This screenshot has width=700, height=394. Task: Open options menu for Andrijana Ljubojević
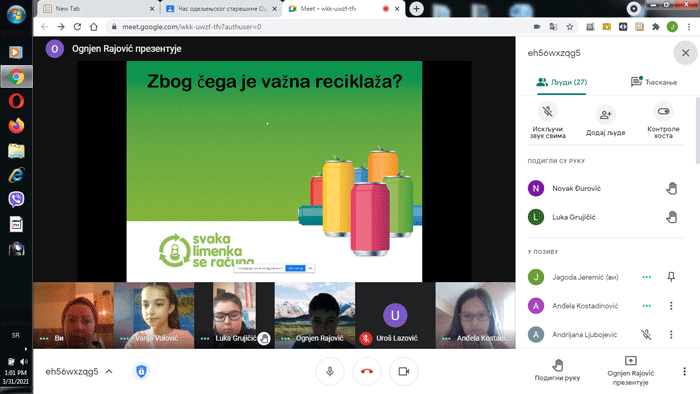coord(671,335)
